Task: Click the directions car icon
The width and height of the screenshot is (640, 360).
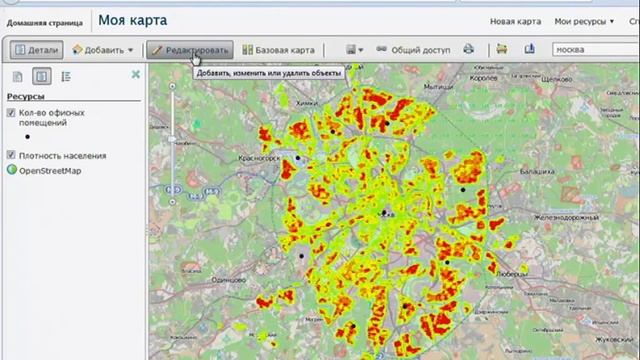Action: coord(502,49)
